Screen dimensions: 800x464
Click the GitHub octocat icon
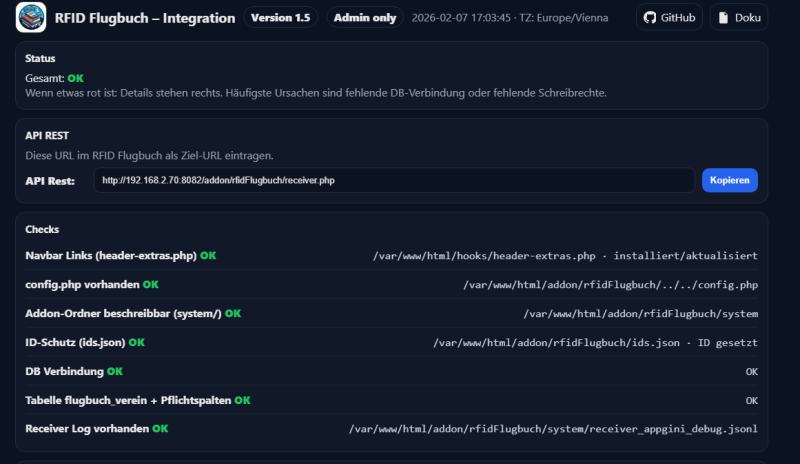click(x=650, y=18)
